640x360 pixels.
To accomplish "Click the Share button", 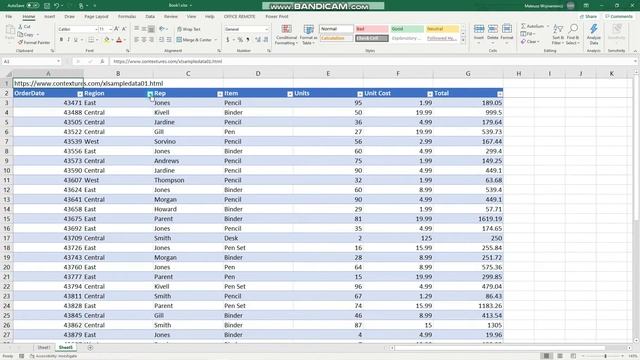I will coord(589,16).
